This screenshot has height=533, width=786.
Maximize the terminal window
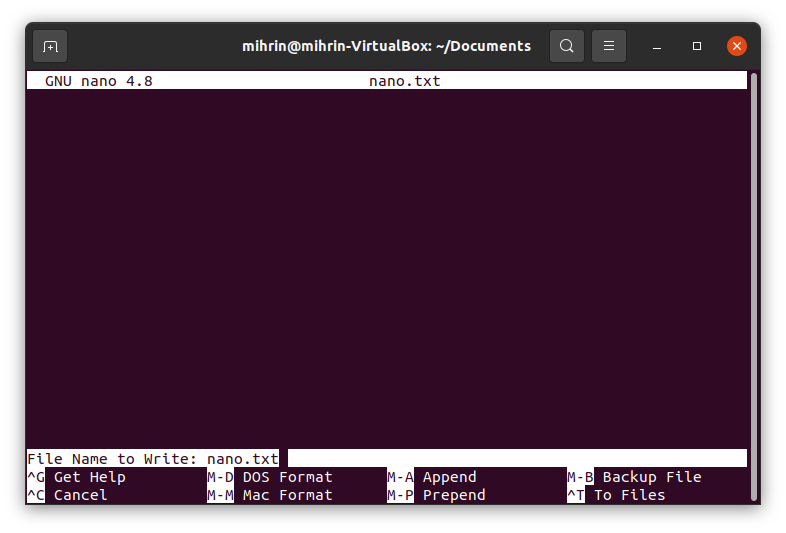tap(697, 46)
